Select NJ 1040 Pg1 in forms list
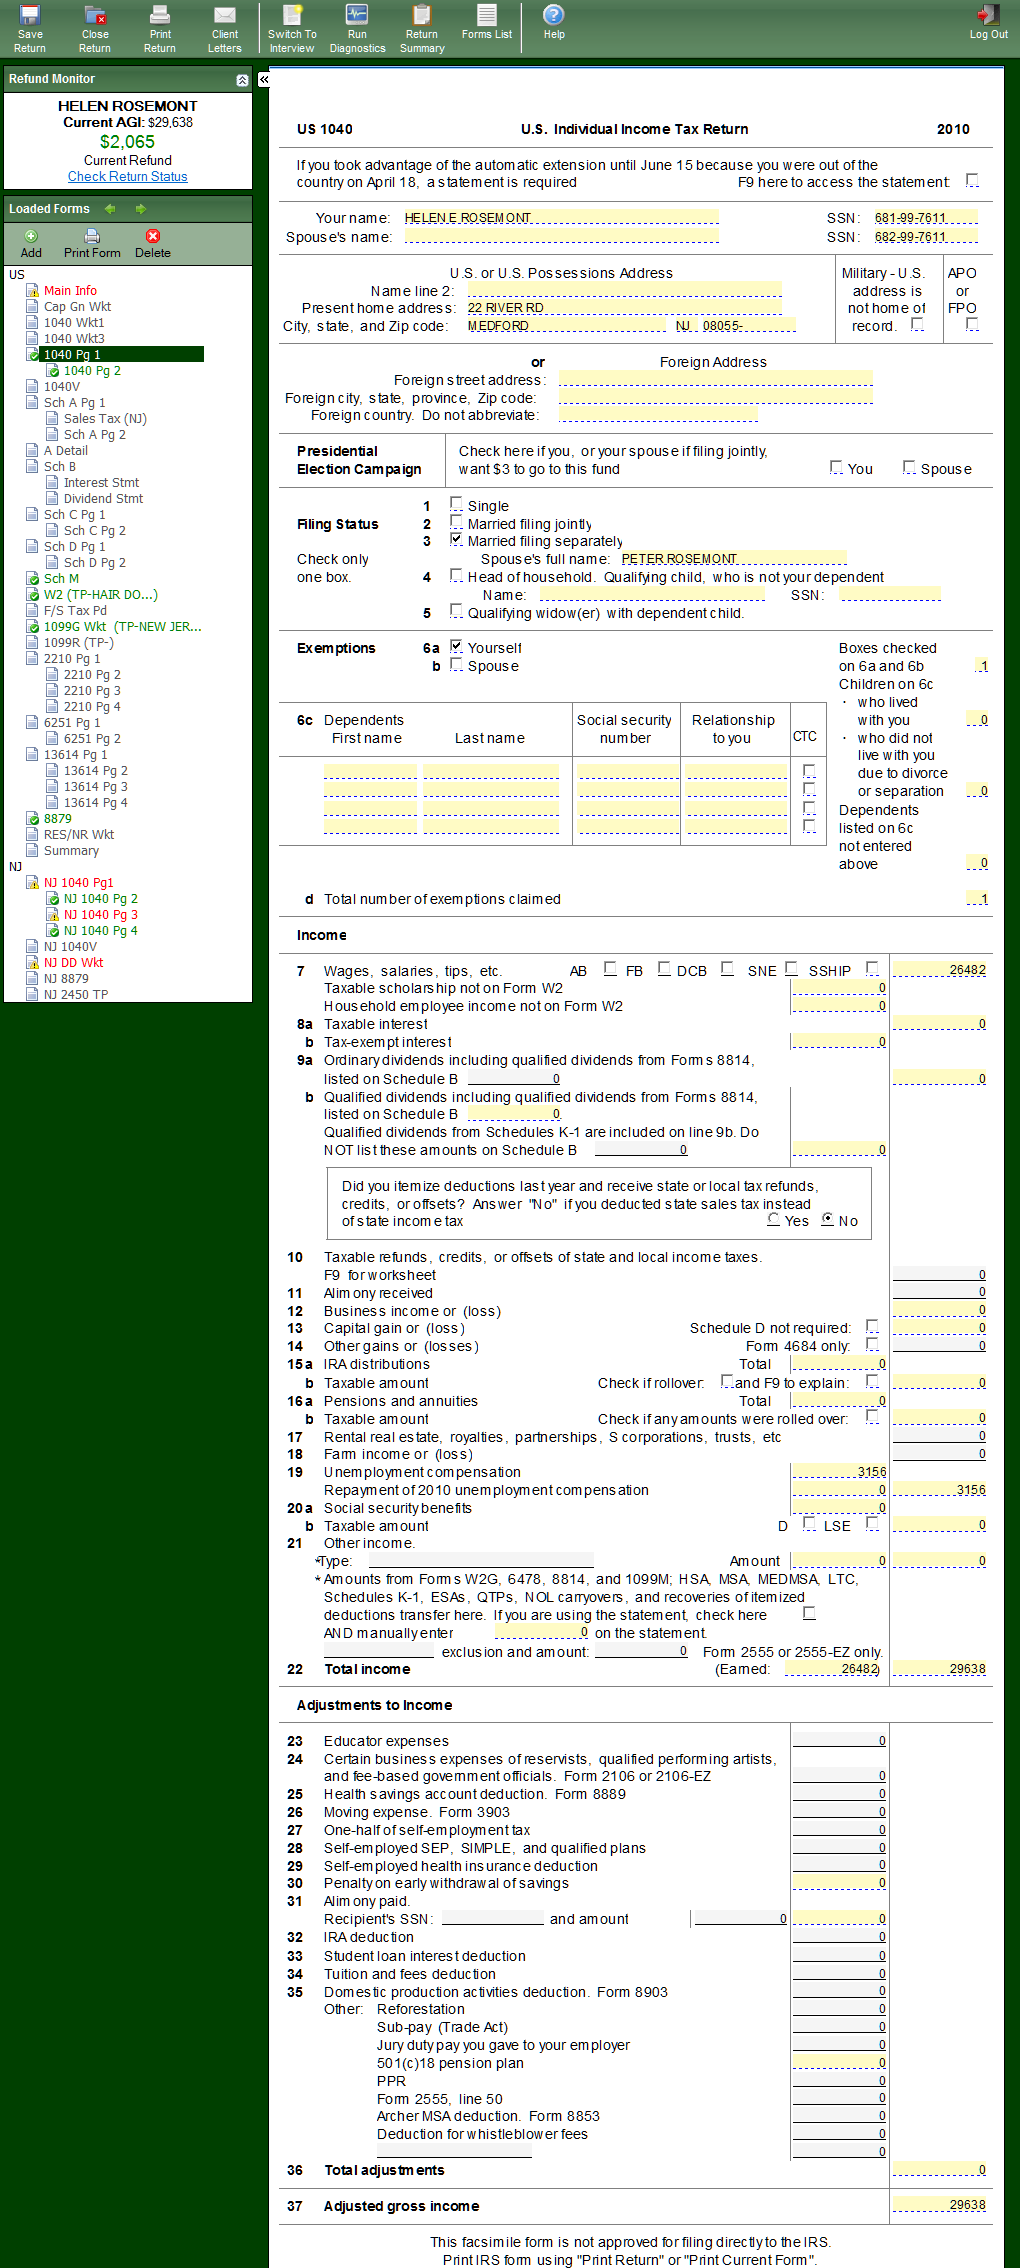 click(78, 883)
